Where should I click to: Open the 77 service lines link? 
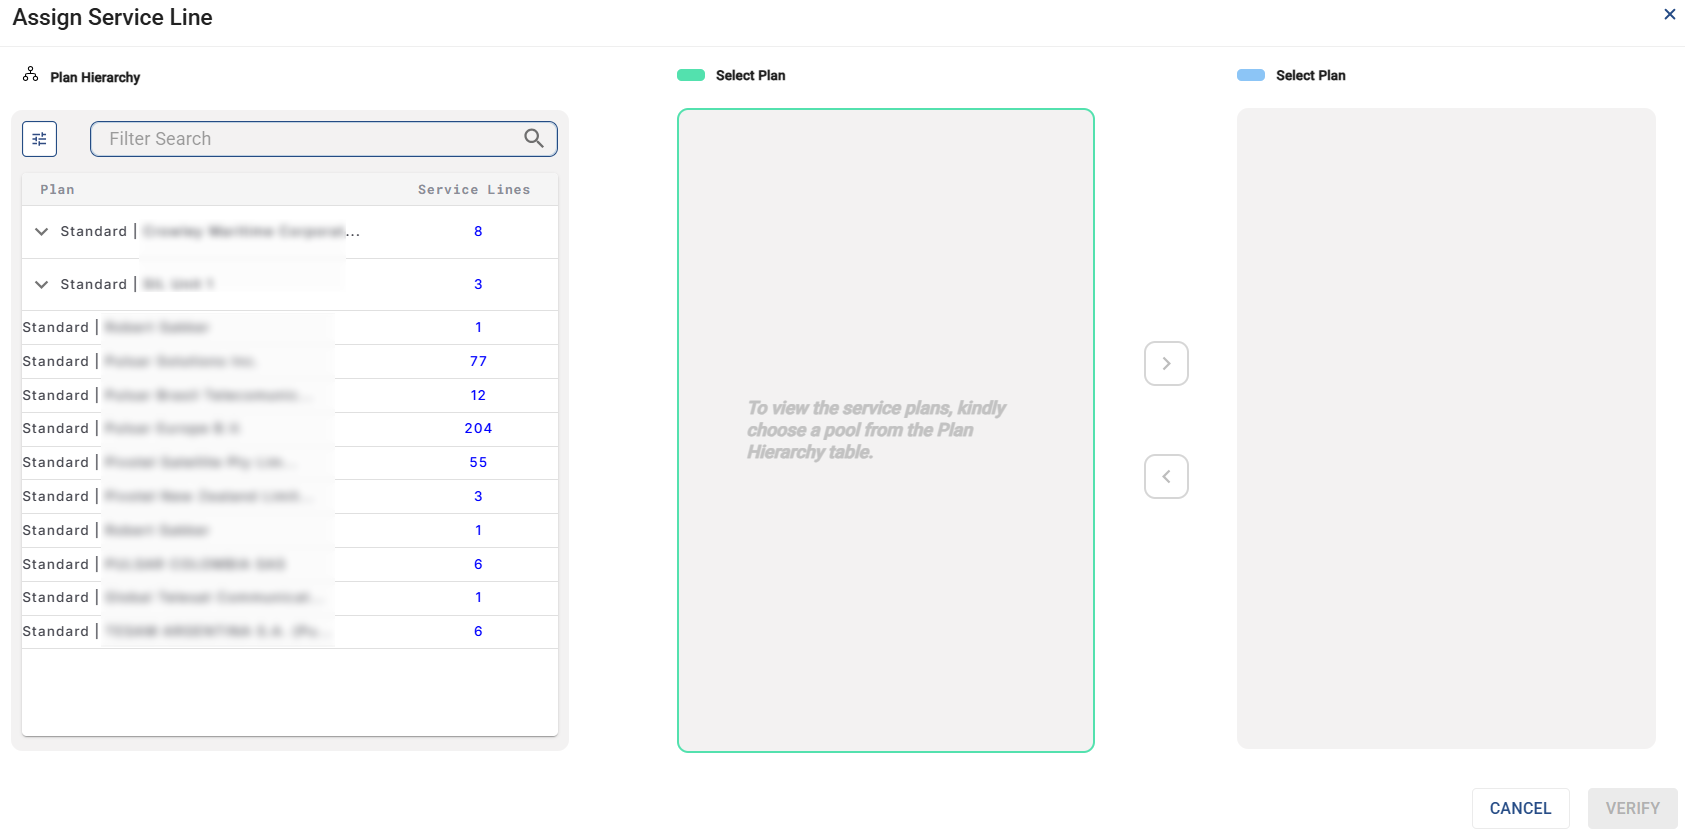pyautogui.click(x=478, y=362)
